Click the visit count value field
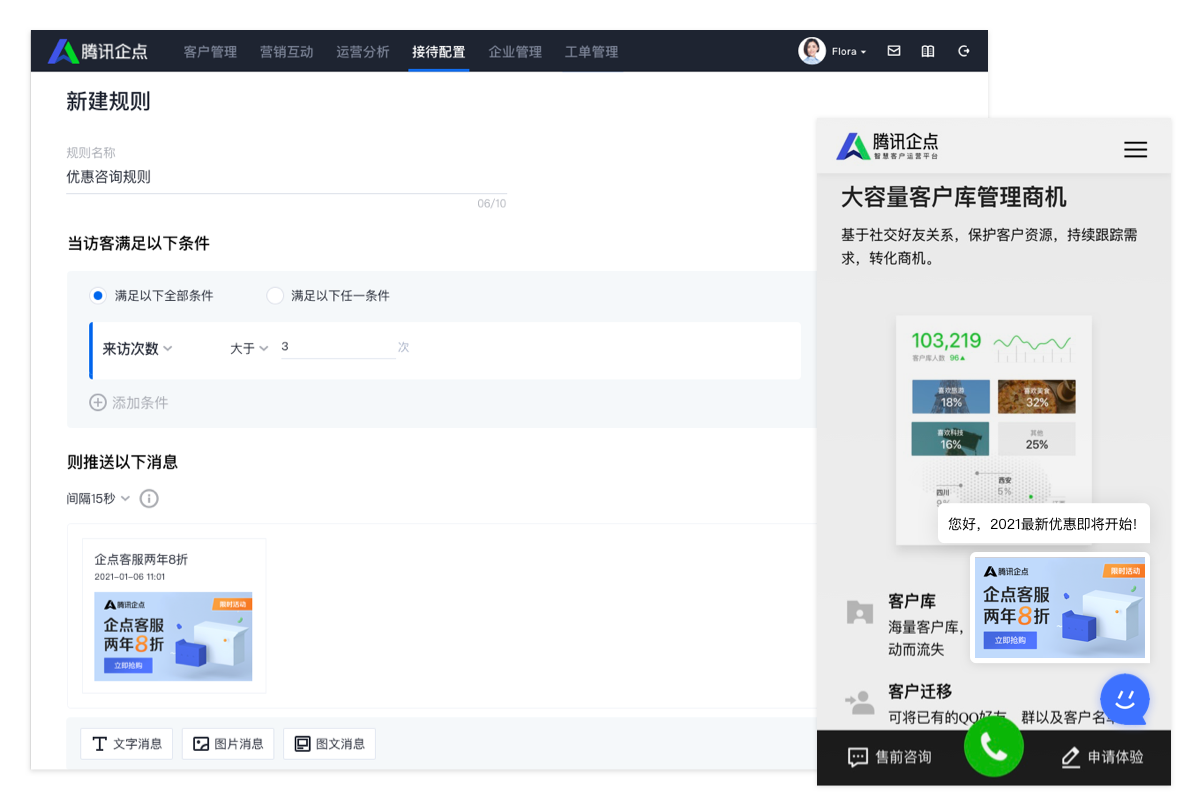 [337, 347]
